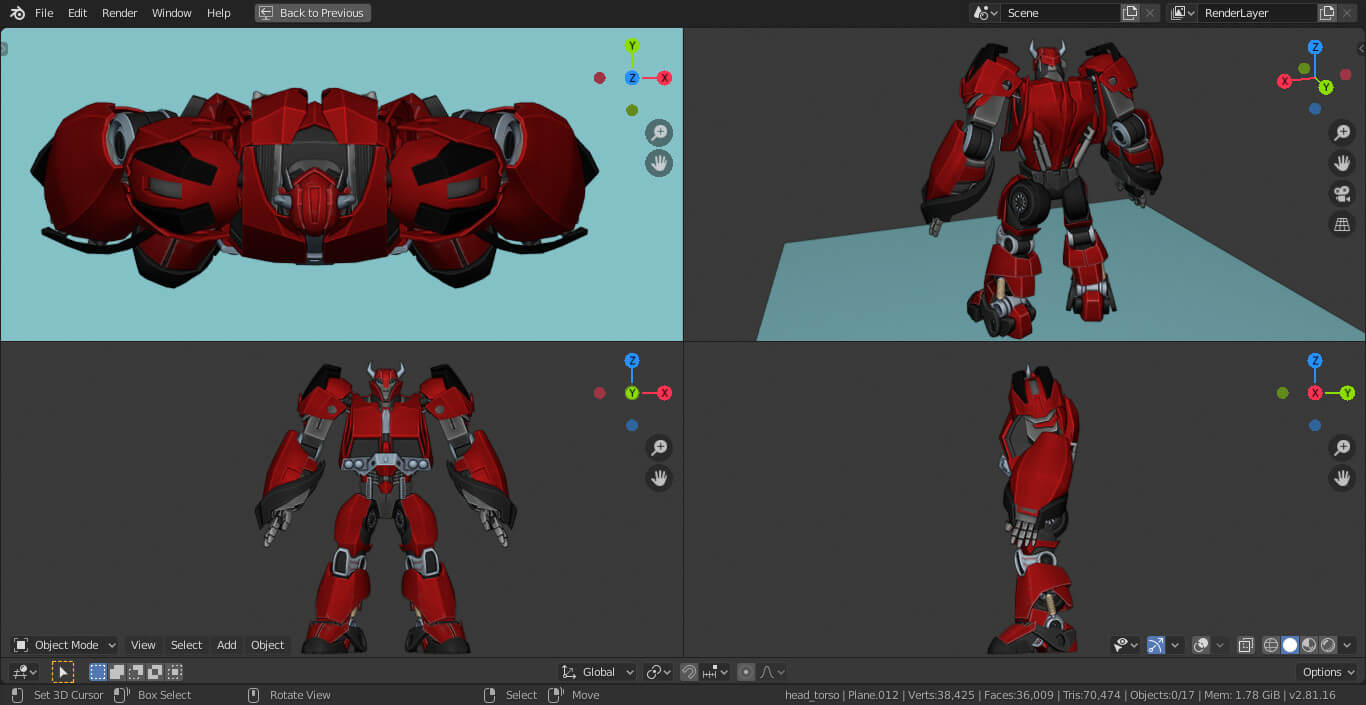Click 'head_torso' in the status bar
The height and width of the screenshot is (705, 1366).
click(812, 695)
